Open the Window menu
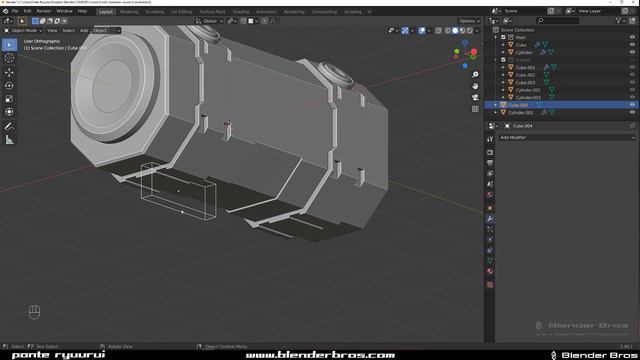The width and height of the screenshot is (640, 360). 64,11
